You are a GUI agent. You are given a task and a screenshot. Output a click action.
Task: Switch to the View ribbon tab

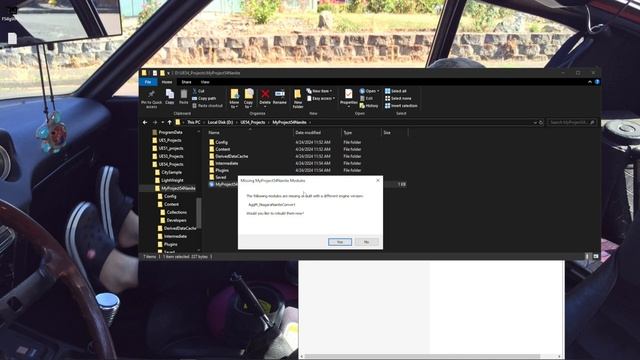[x=205, y=82]
